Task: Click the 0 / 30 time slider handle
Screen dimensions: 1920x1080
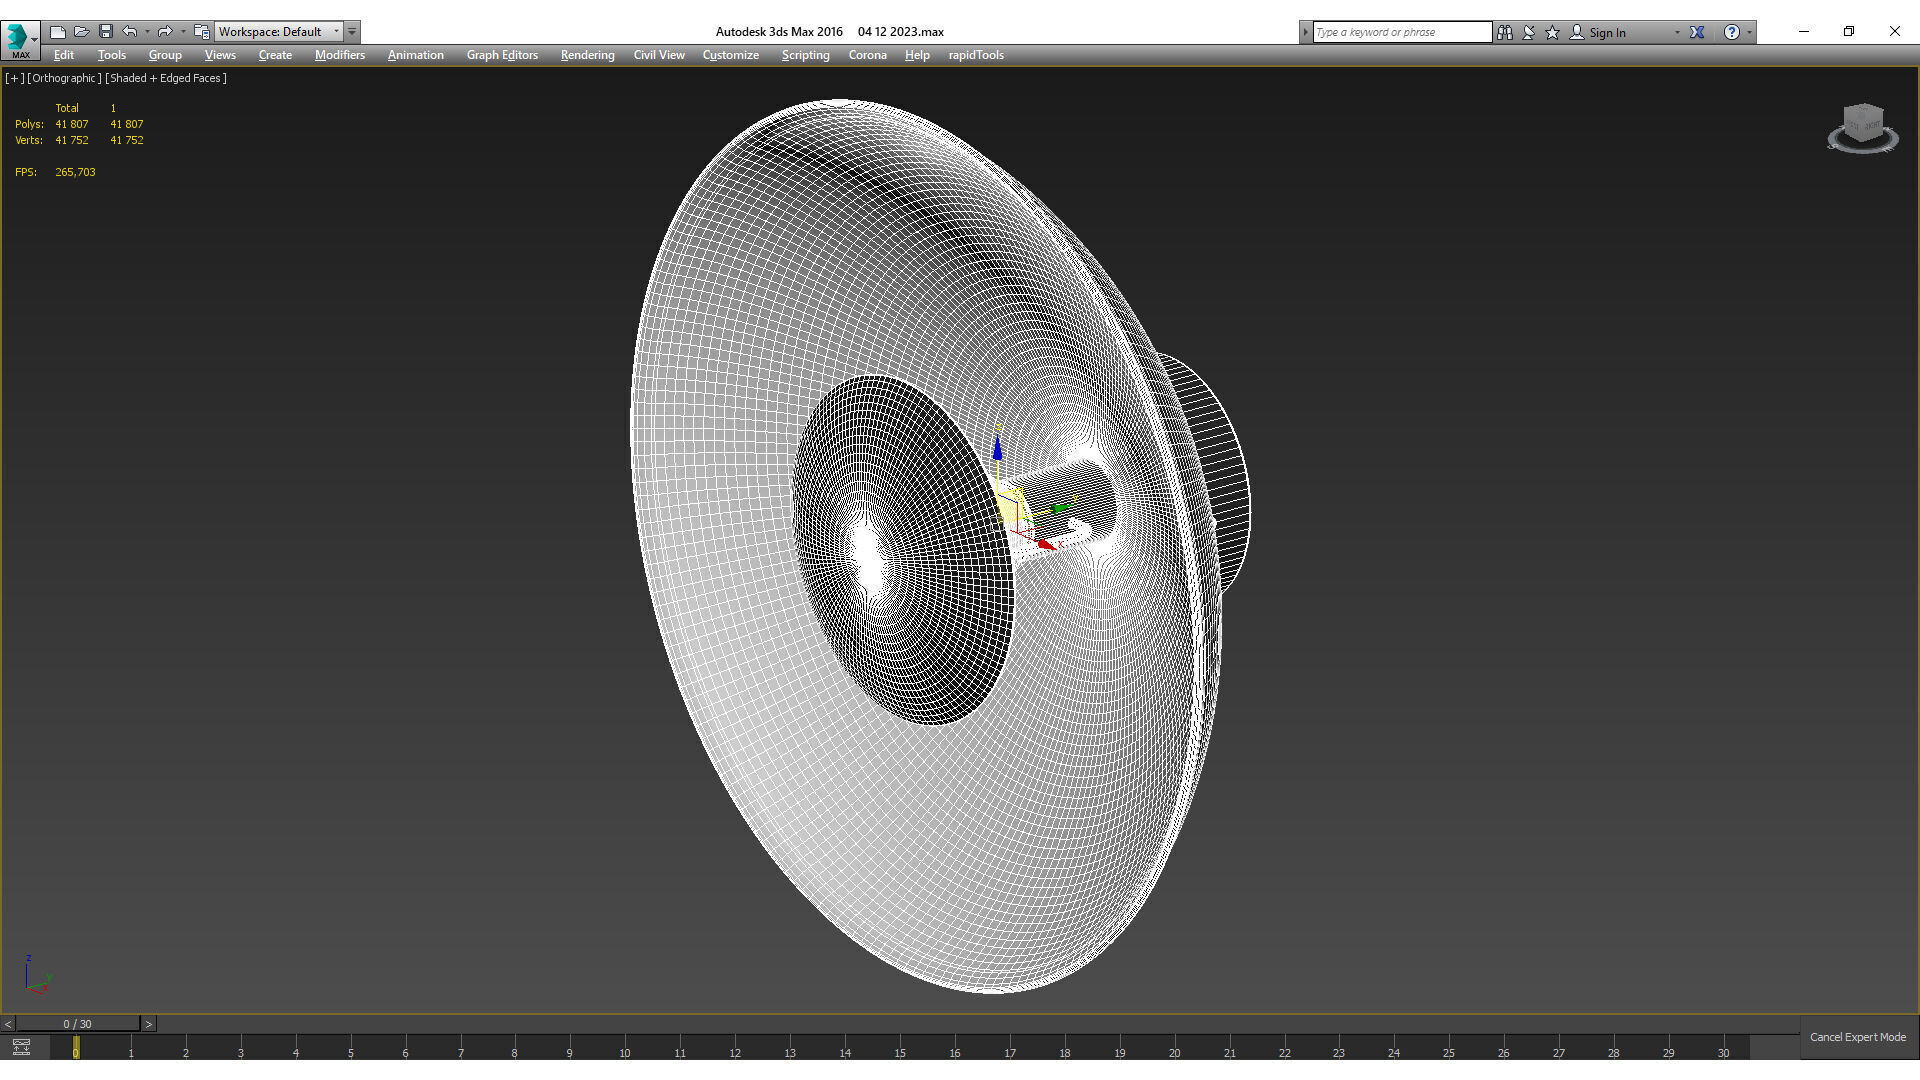Action: coord(77,1024)
